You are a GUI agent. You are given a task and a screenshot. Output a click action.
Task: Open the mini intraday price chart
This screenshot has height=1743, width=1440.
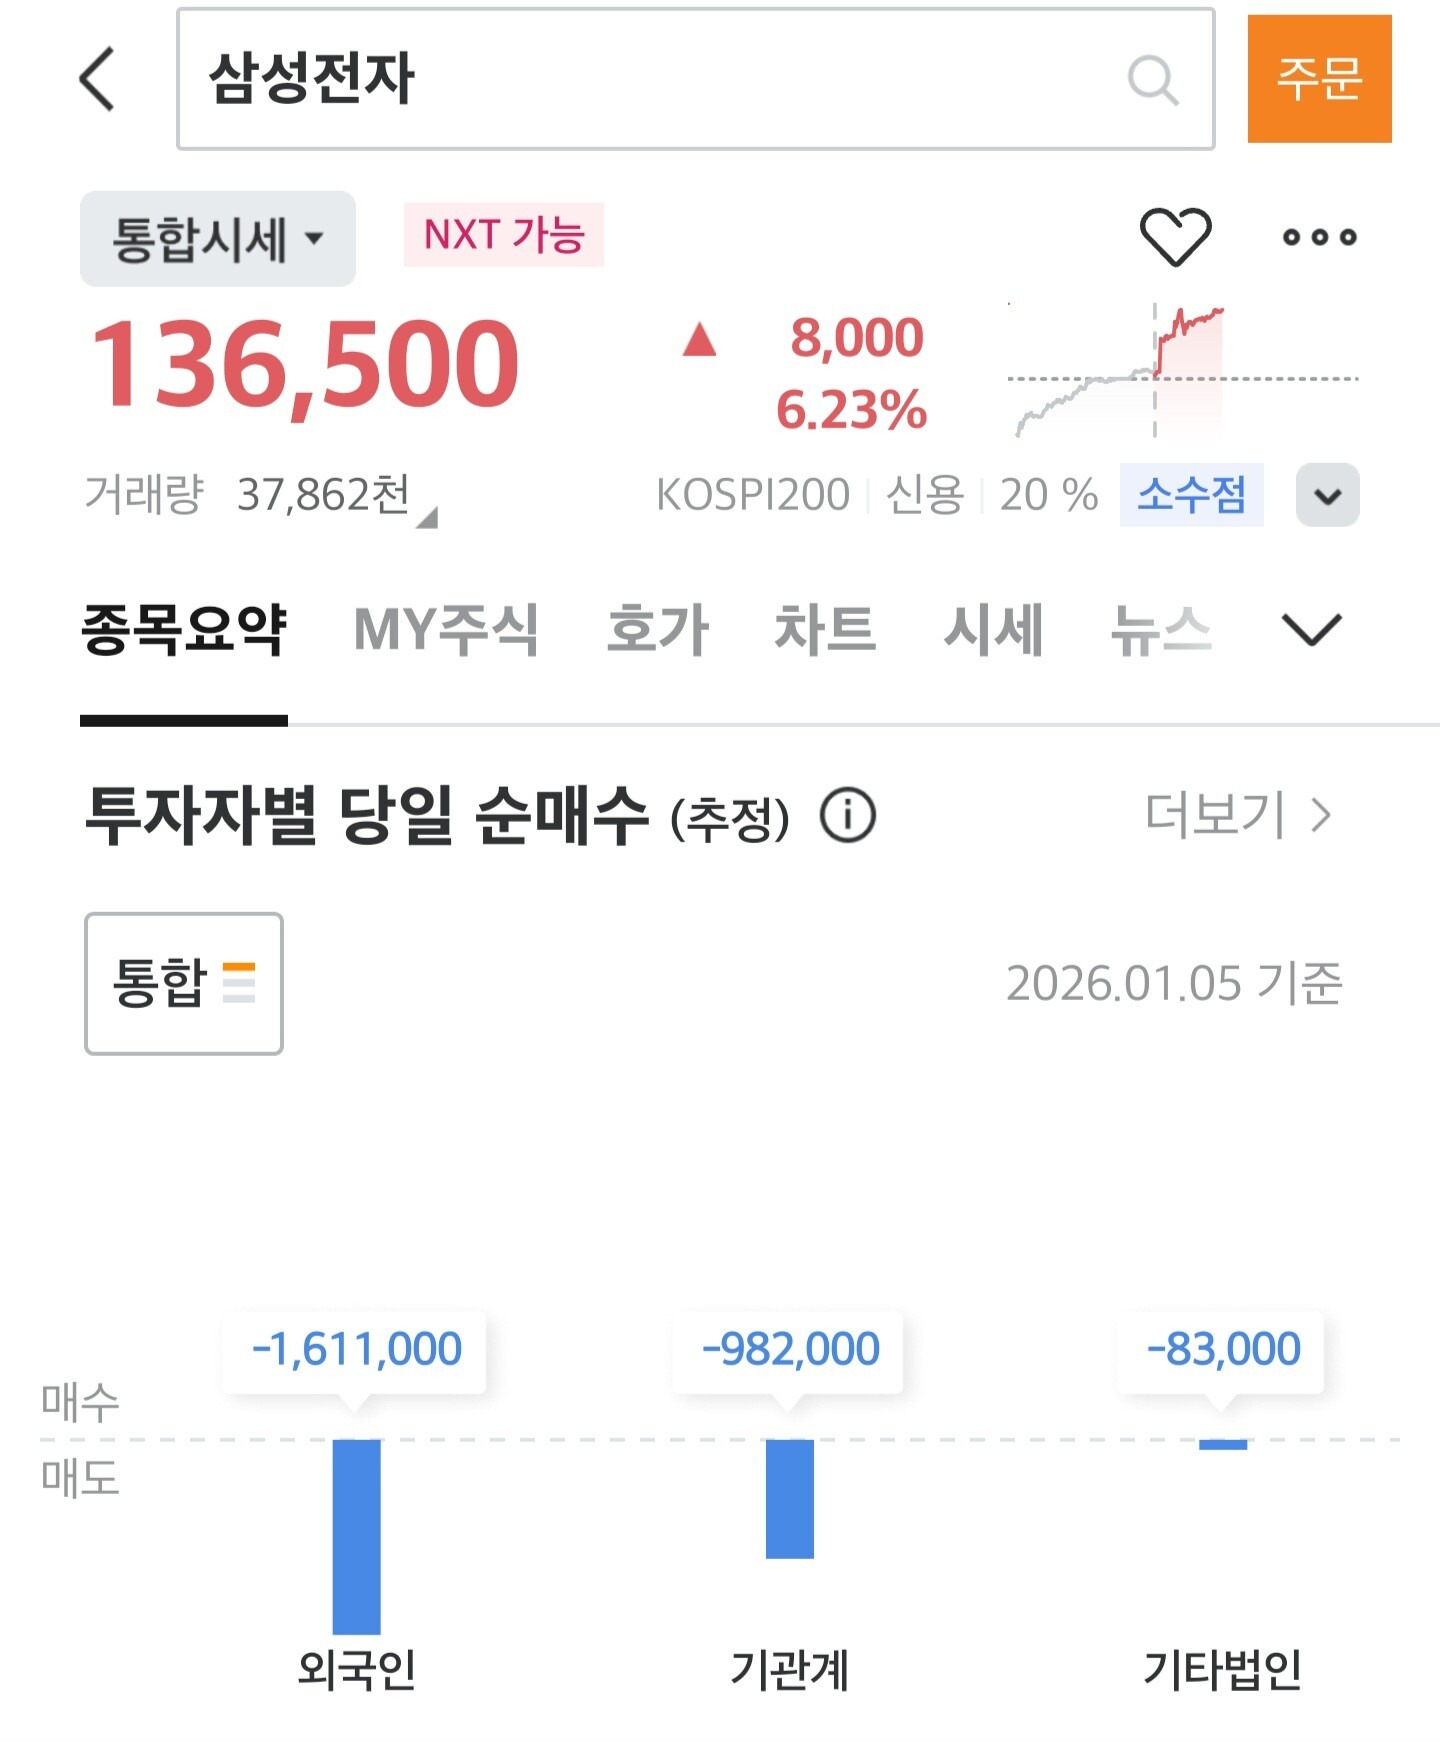tap(1183, 371)
